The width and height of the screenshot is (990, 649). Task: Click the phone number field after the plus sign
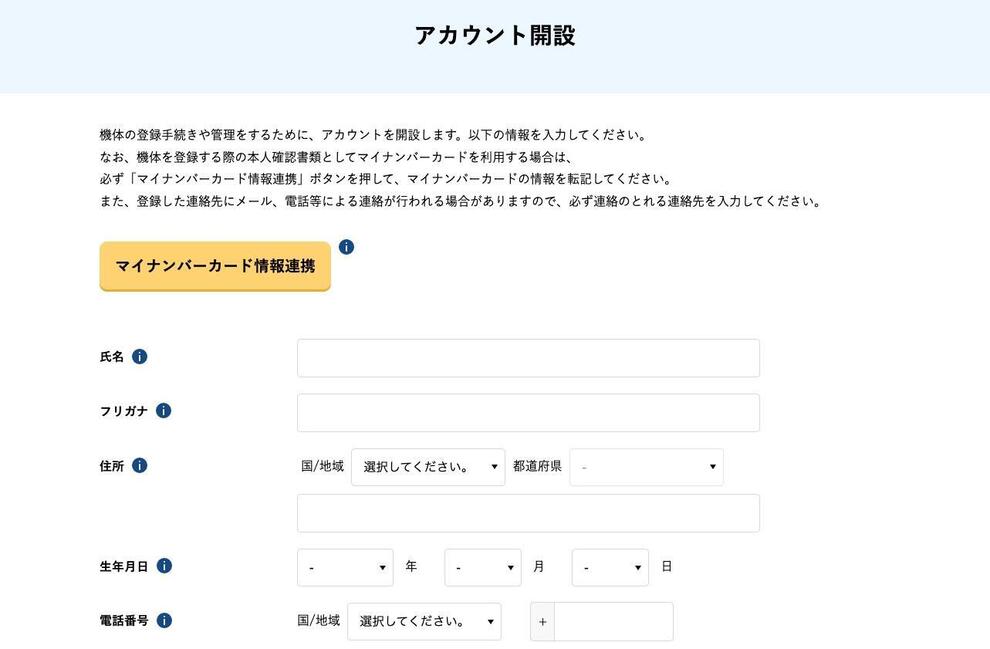(614, 622)
